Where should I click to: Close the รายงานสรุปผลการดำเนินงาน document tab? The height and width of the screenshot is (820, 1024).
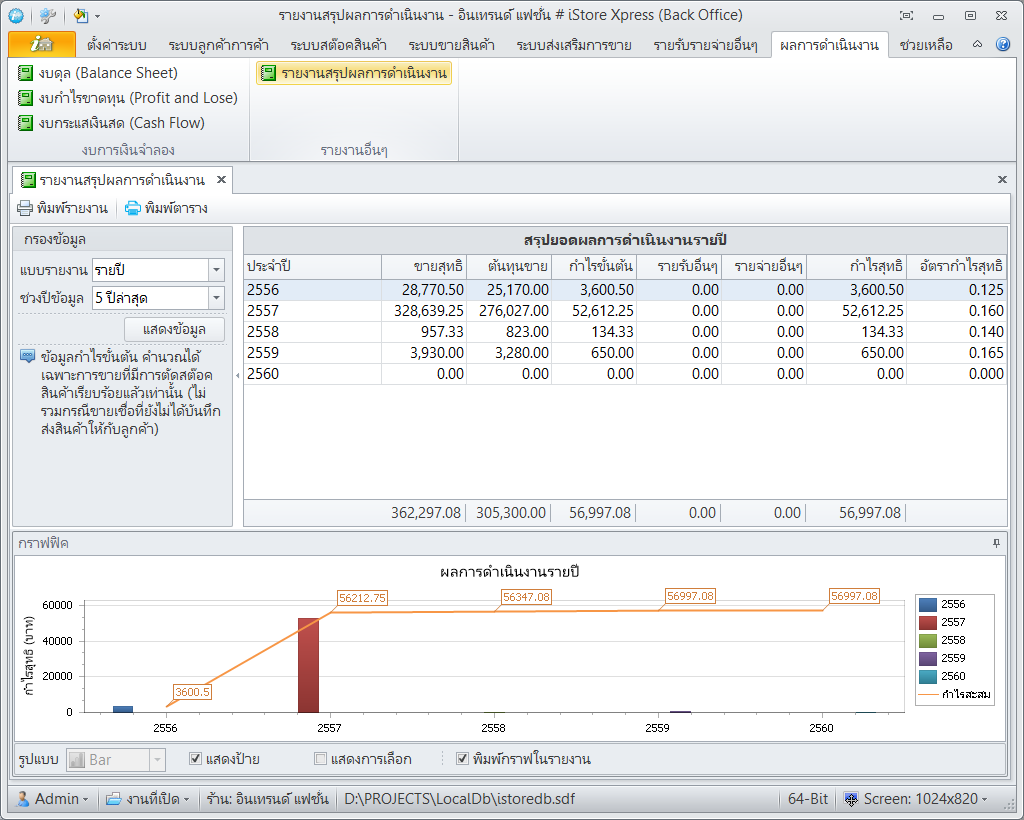coord(221,180)
